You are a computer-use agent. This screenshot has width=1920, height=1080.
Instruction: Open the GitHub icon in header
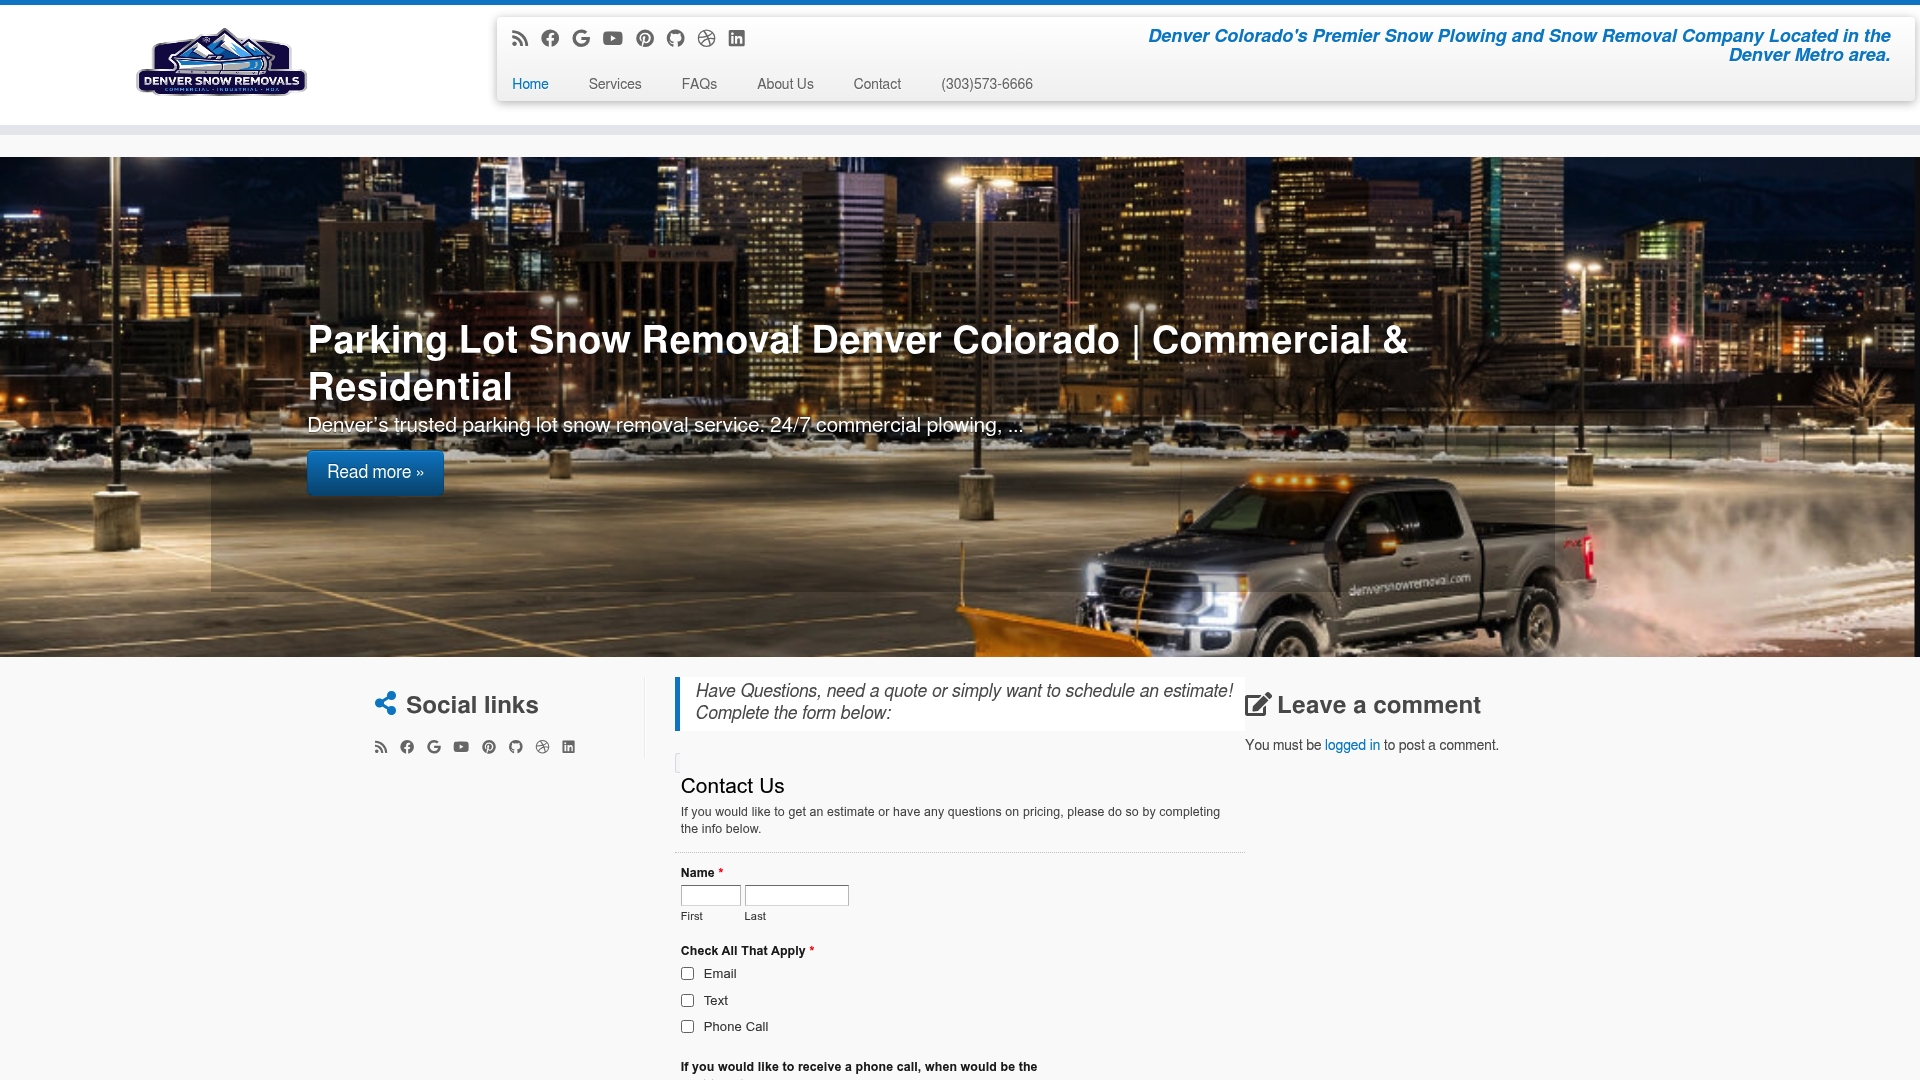(x=676, y=38)
